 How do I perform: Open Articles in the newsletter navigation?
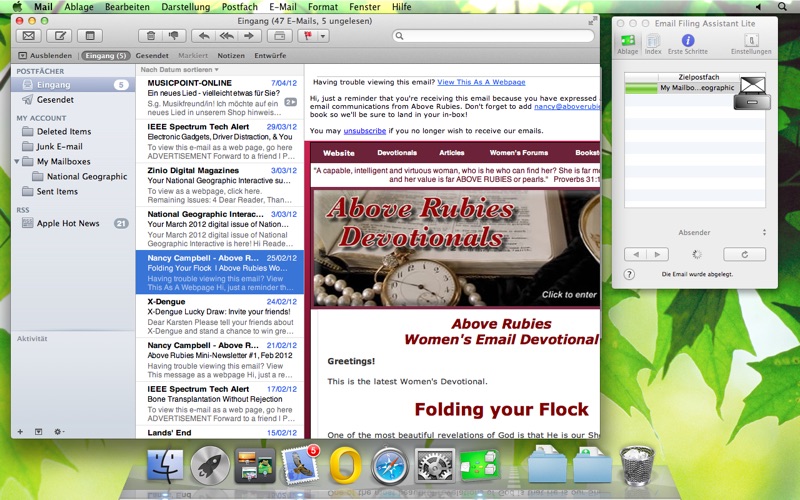click(452, 153)
